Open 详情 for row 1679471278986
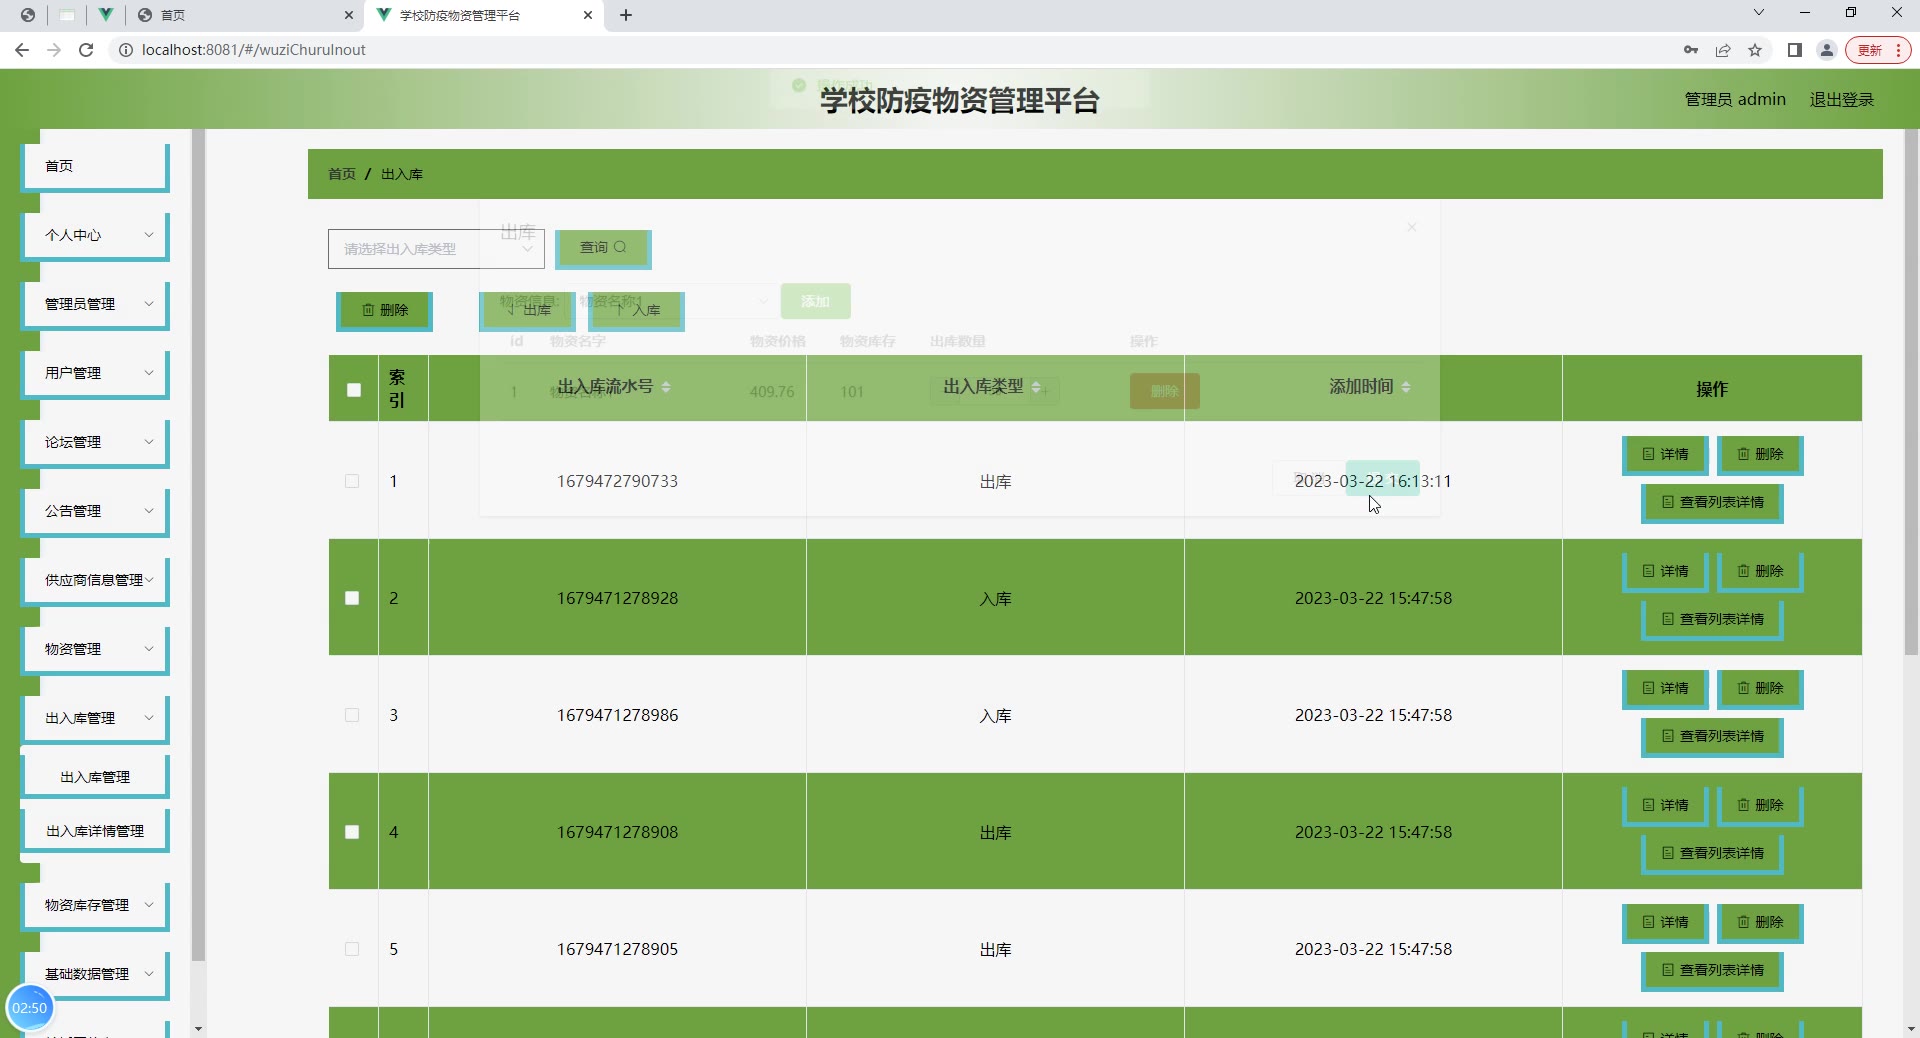The height and width of the screenshot is (1038, 1920). [x=1665, y=689]
